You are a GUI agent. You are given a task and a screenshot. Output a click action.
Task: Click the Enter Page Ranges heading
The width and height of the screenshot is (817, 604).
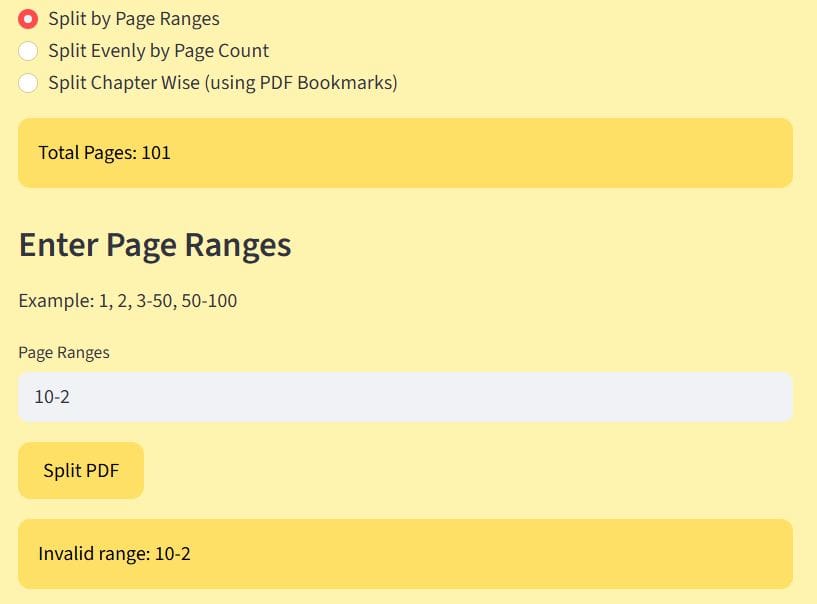click(154, 244)
